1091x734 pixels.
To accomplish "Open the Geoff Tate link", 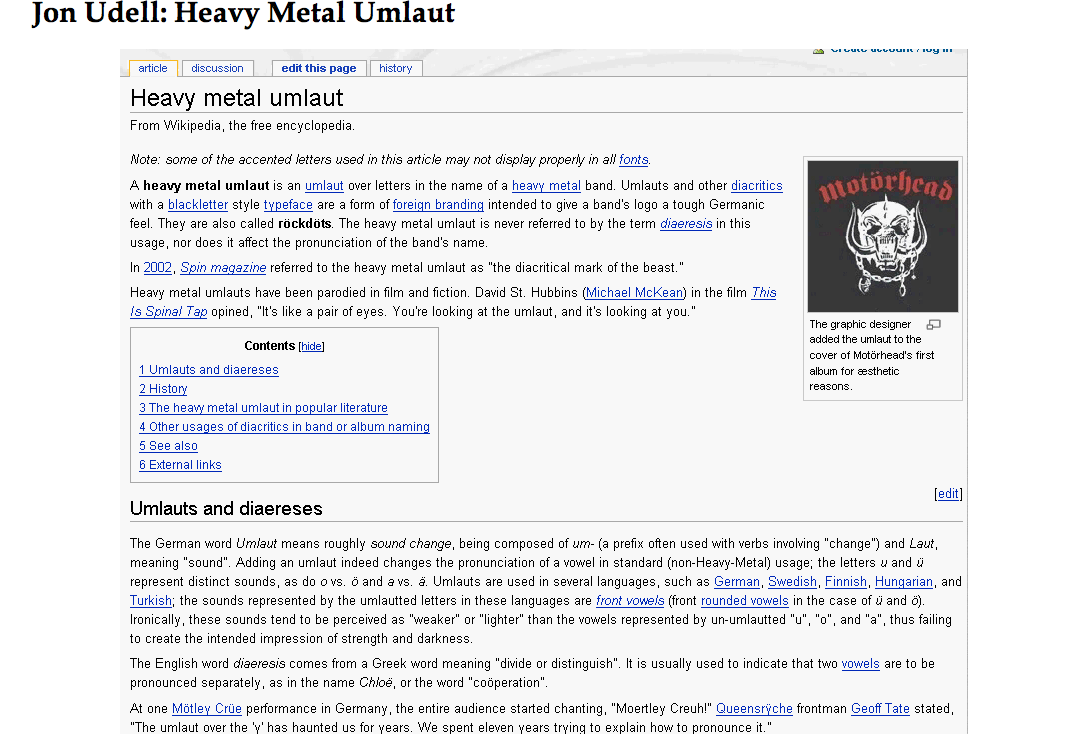I will coord(880,709).
